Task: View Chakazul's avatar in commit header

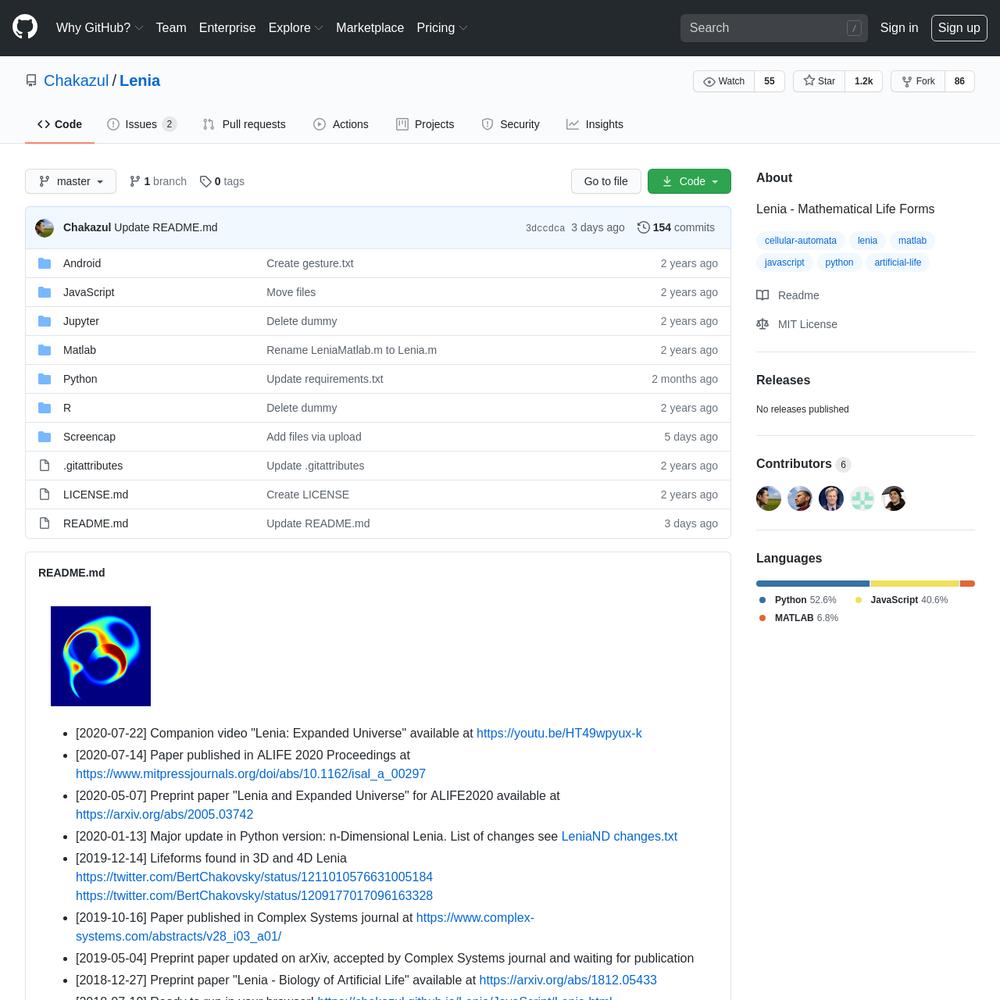Action: point(44,228)
